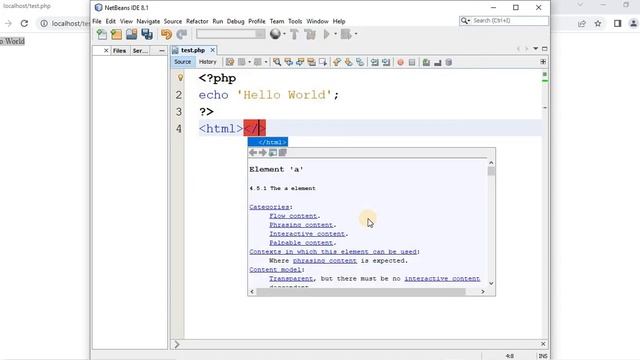Select the </html> completion suggestion
640x360 pixels.
[268, 142]
